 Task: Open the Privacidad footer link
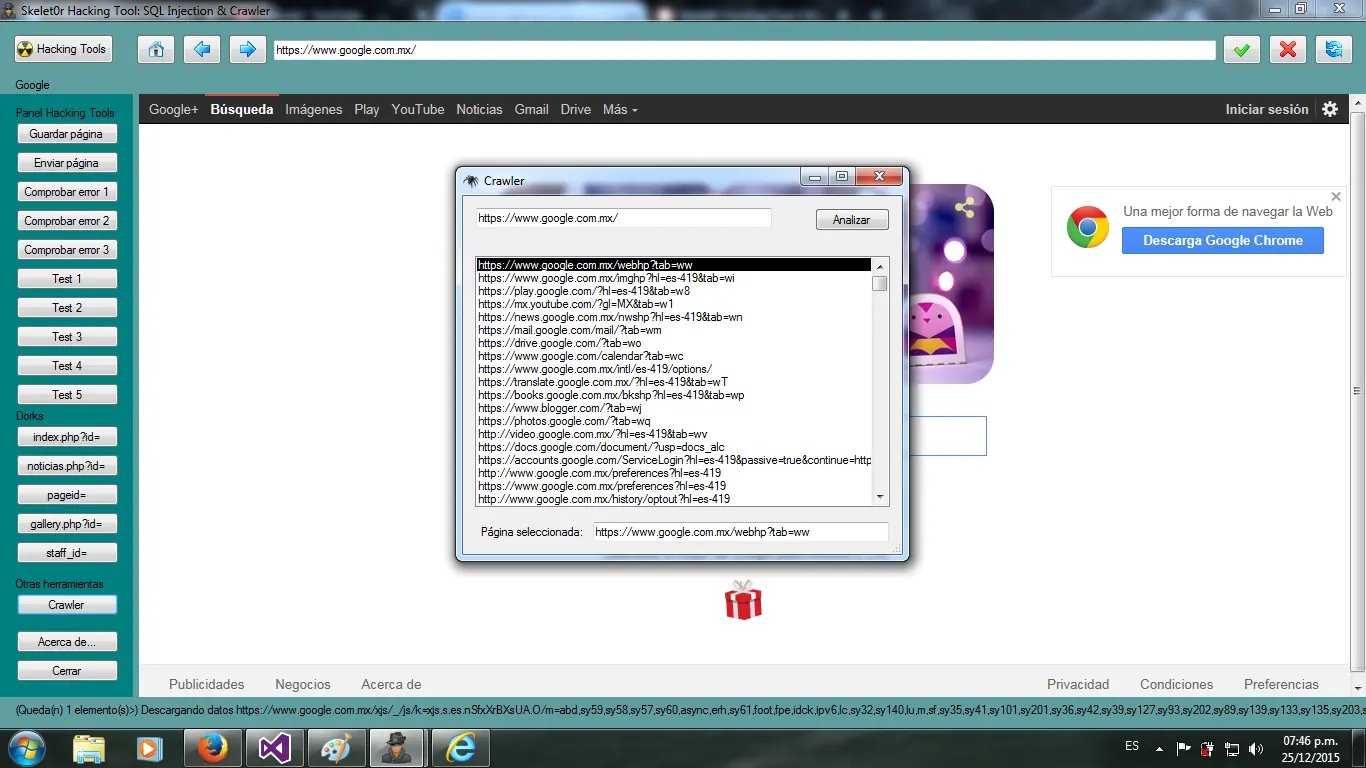click(1078, 684)
